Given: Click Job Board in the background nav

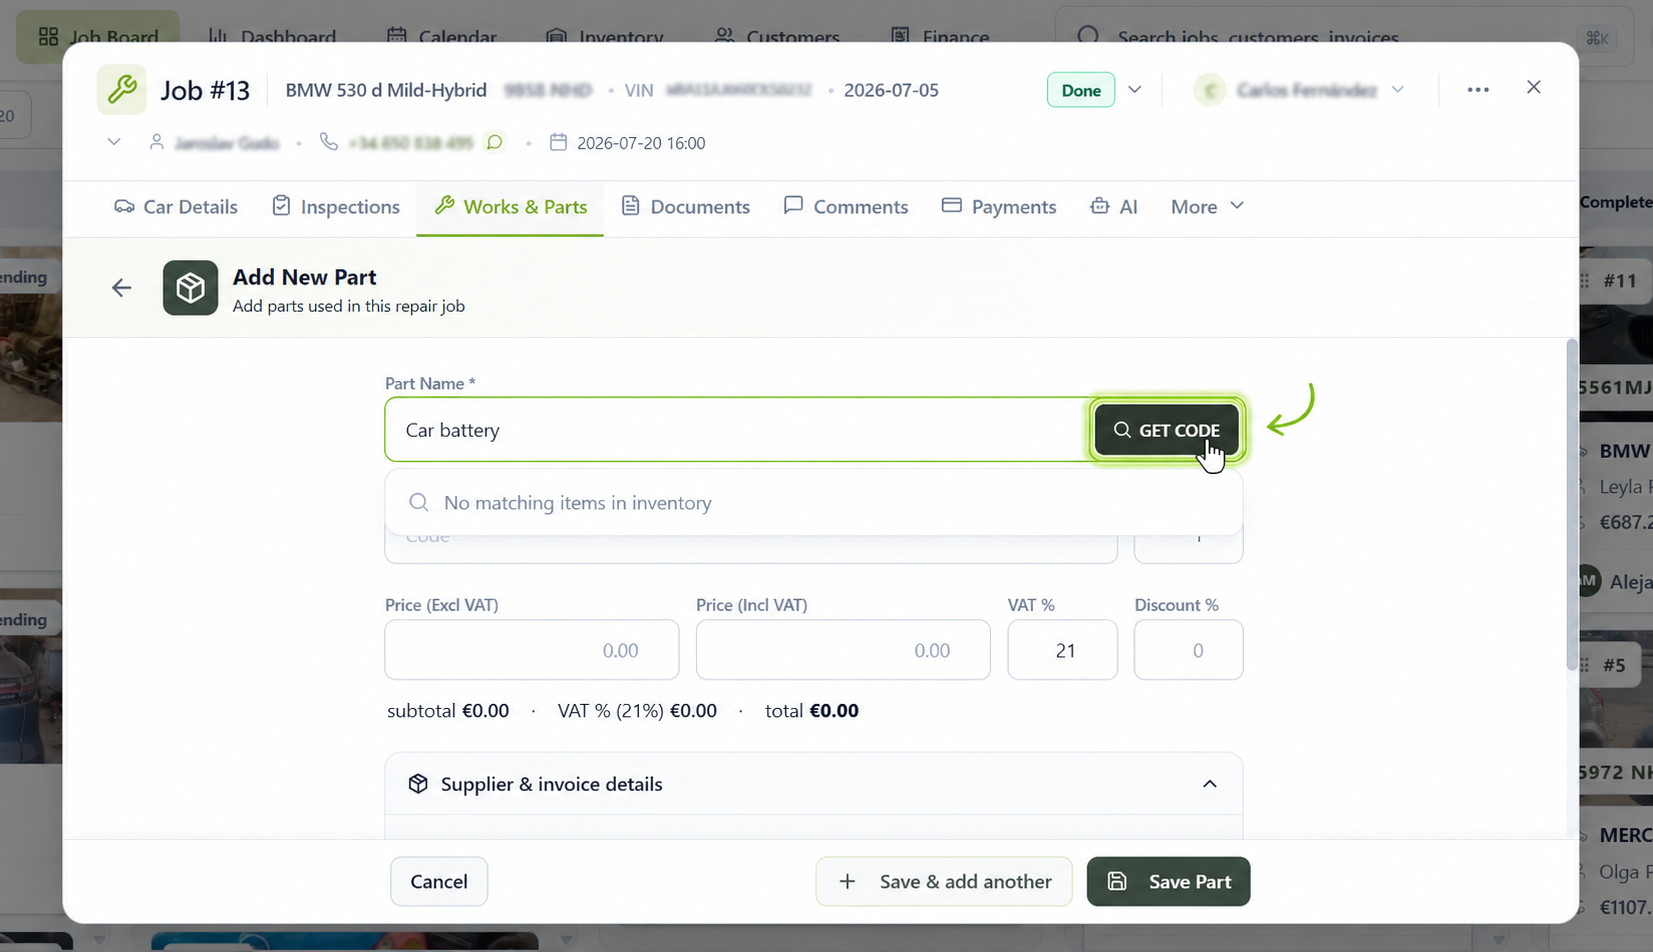Looking at the screenshot, I should pyautogui.click(x=98, y=37).
